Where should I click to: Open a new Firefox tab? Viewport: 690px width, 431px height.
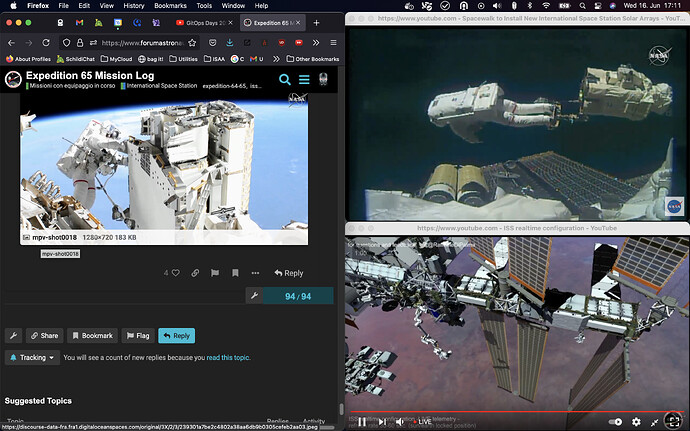(316, 22)
